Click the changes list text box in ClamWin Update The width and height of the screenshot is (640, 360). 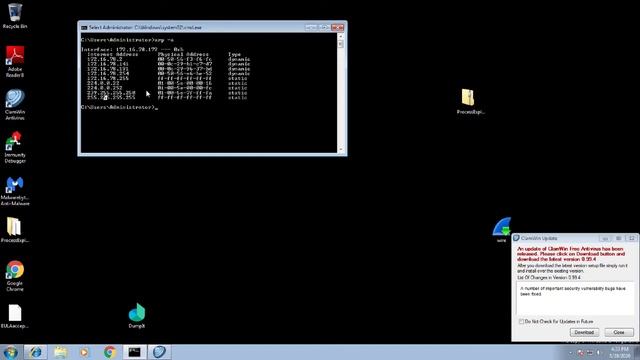coord(575,299)
